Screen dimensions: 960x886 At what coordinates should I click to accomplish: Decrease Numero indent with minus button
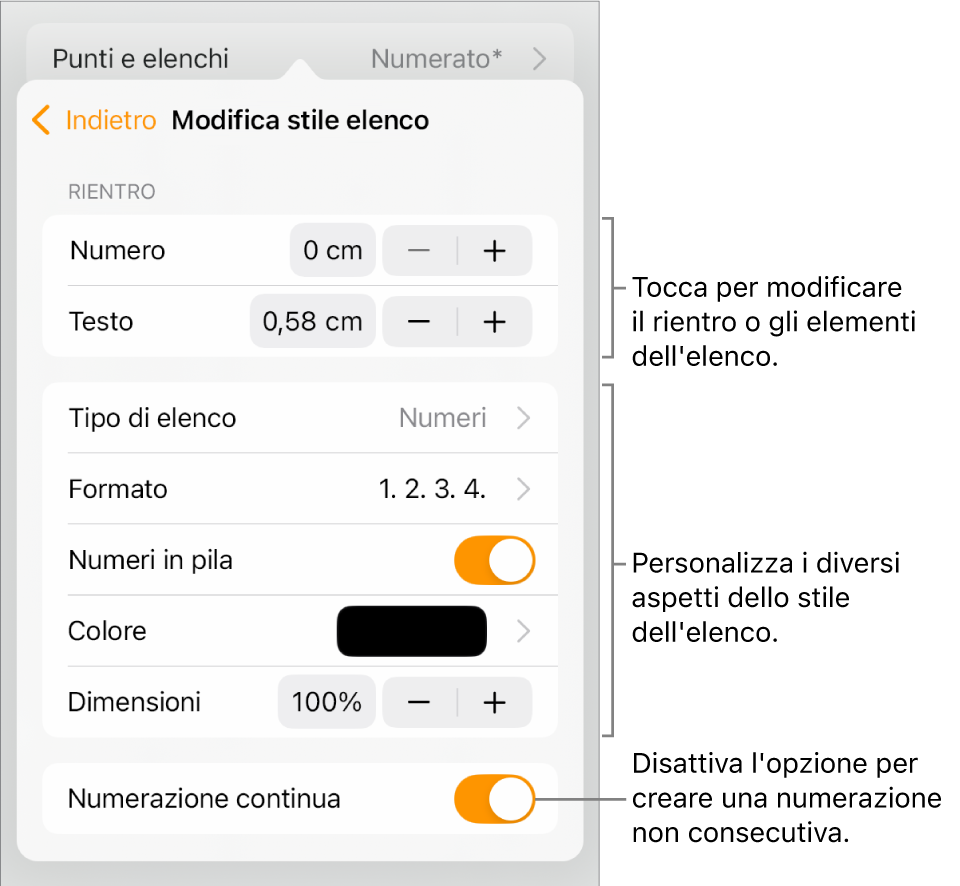(419, 250)
